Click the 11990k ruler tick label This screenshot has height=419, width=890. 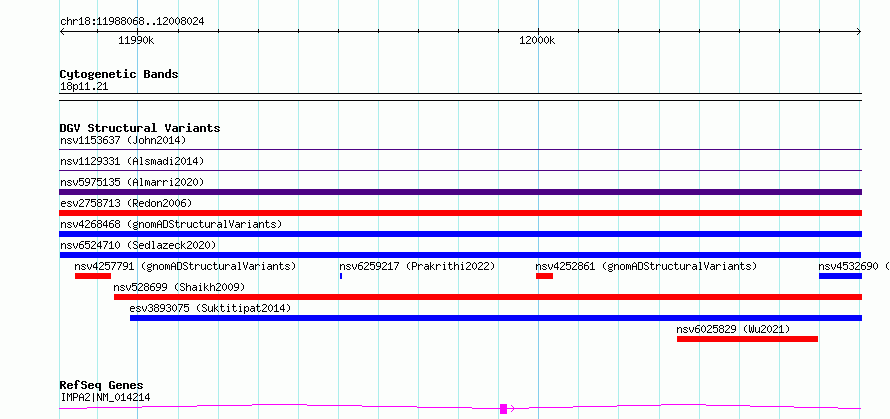tap(136, 40)
